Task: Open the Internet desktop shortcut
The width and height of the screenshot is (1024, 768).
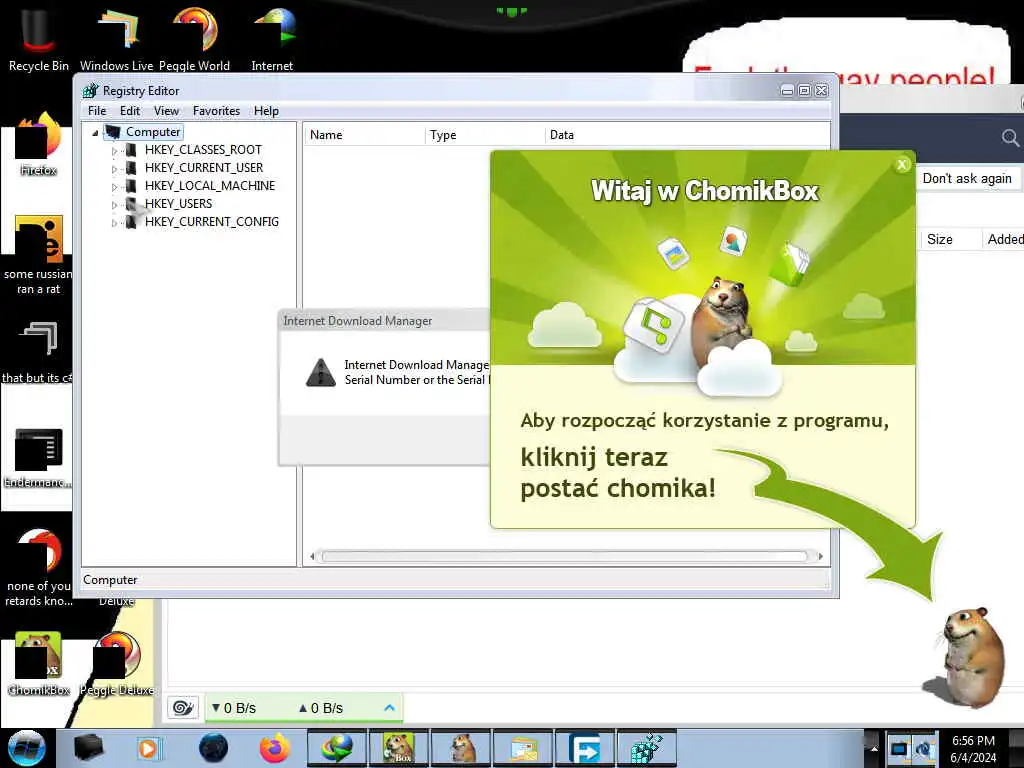Action: point(272,38)
